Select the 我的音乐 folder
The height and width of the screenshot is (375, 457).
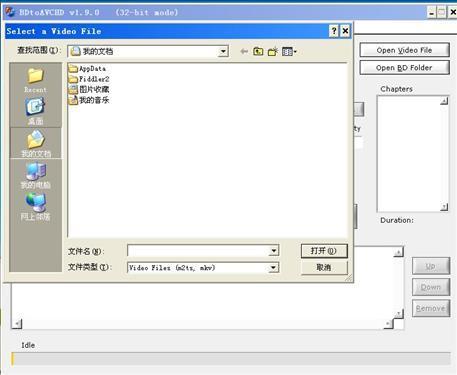point(89,100)
